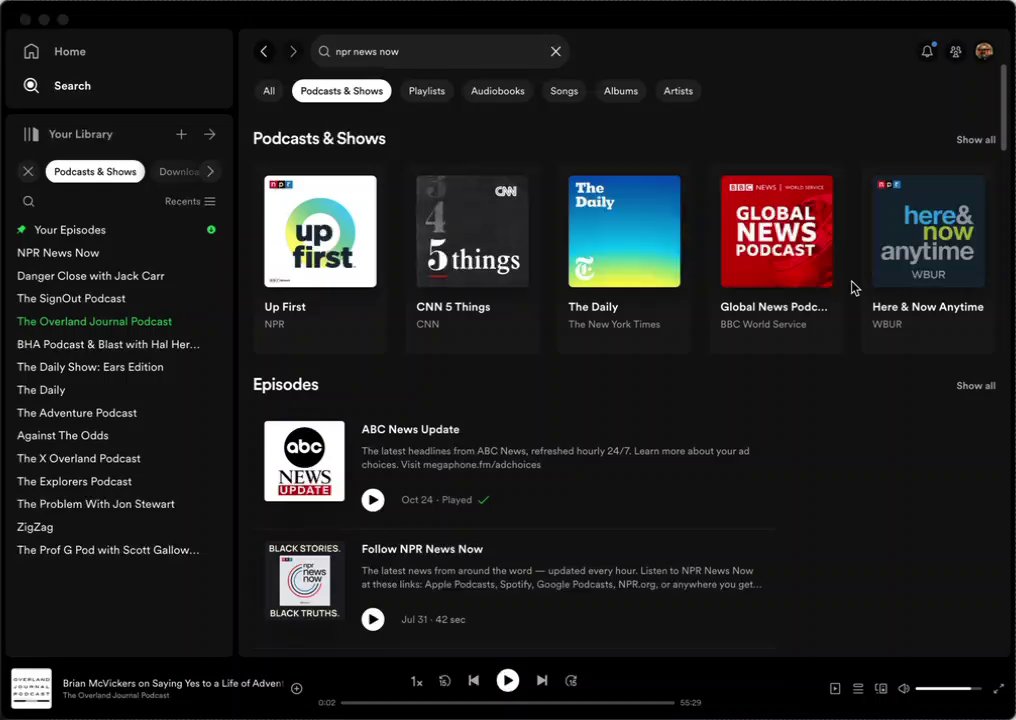Open Friend Activity icon
This screenshot has height=720, width=1016.
(956, 51)
